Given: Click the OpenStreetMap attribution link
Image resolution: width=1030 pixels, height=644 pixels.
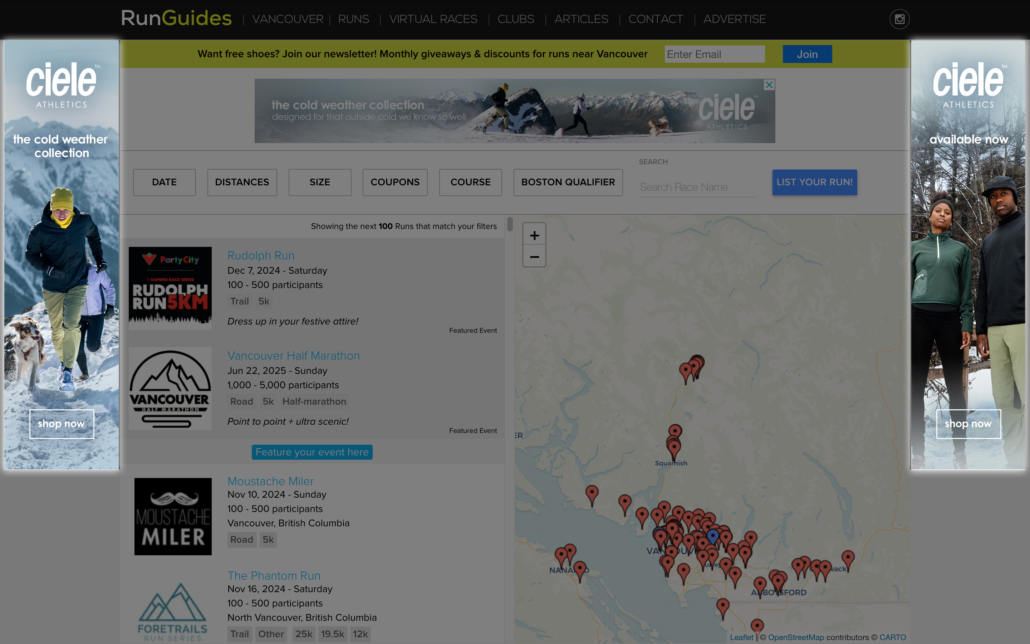Looking at the screenshot, I should point(796,637).
